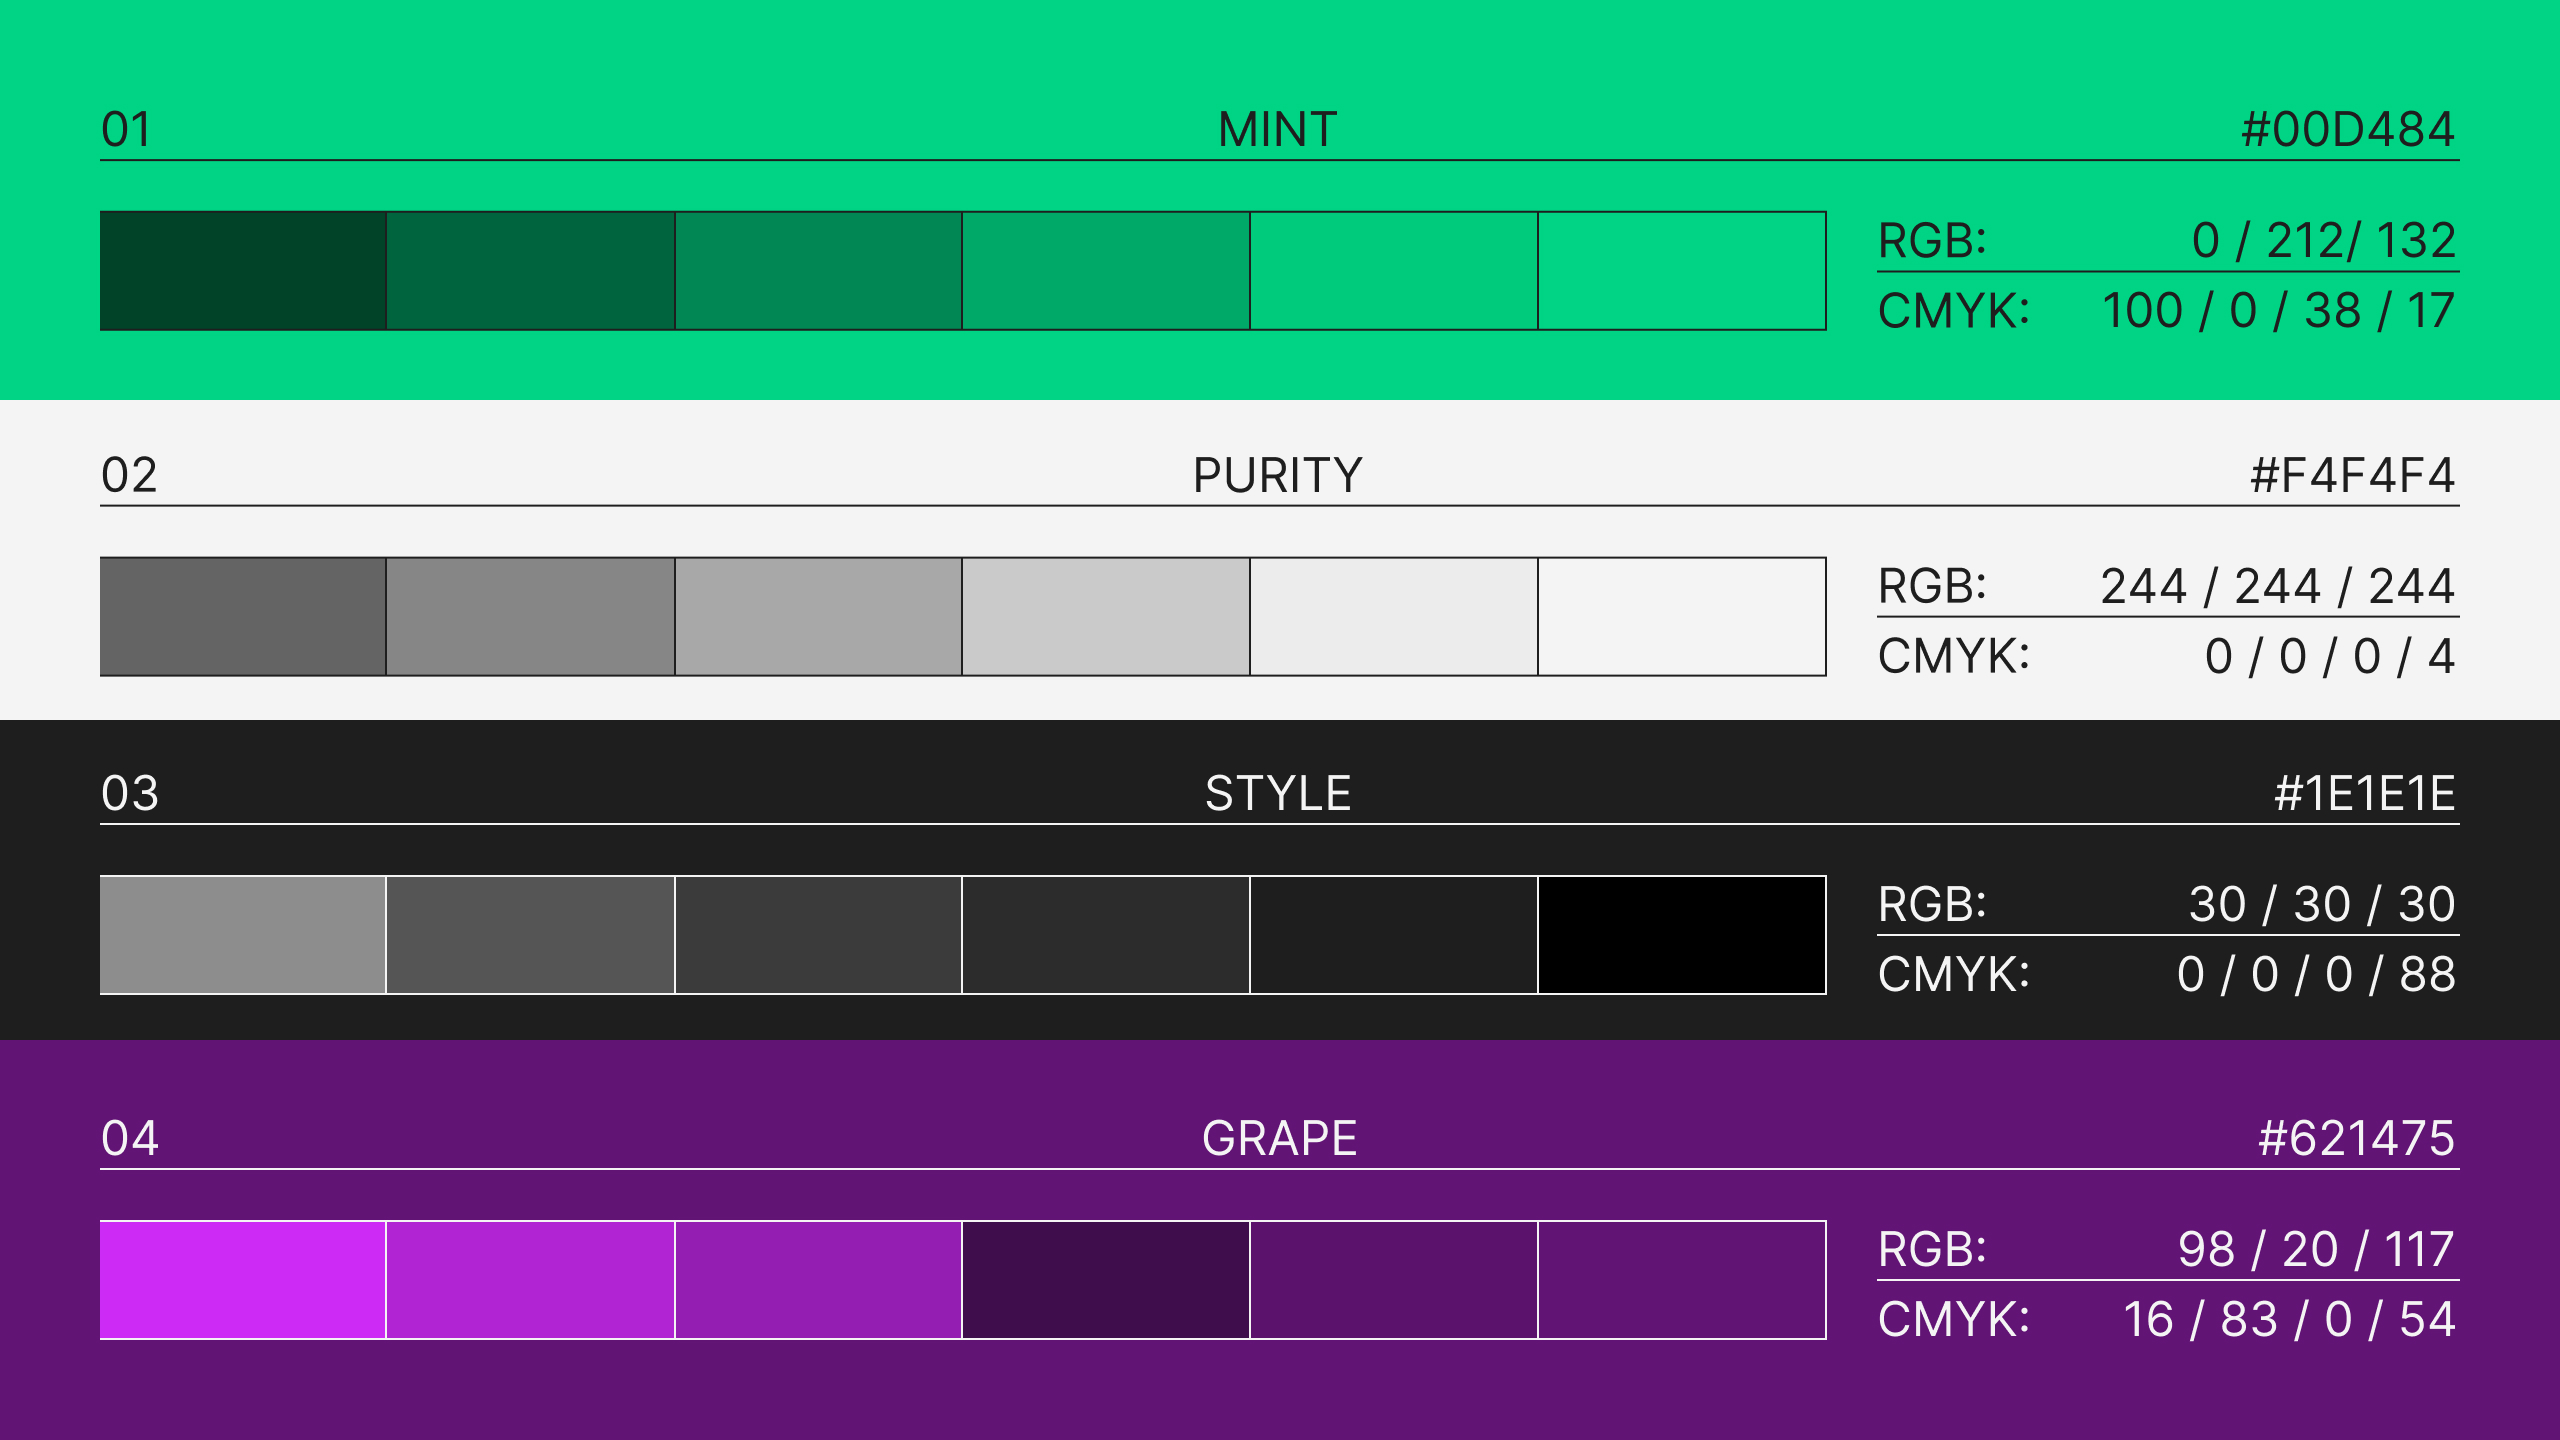Select the #00D484 hex code text
2560x1440 pixels.
(2348, 130)
